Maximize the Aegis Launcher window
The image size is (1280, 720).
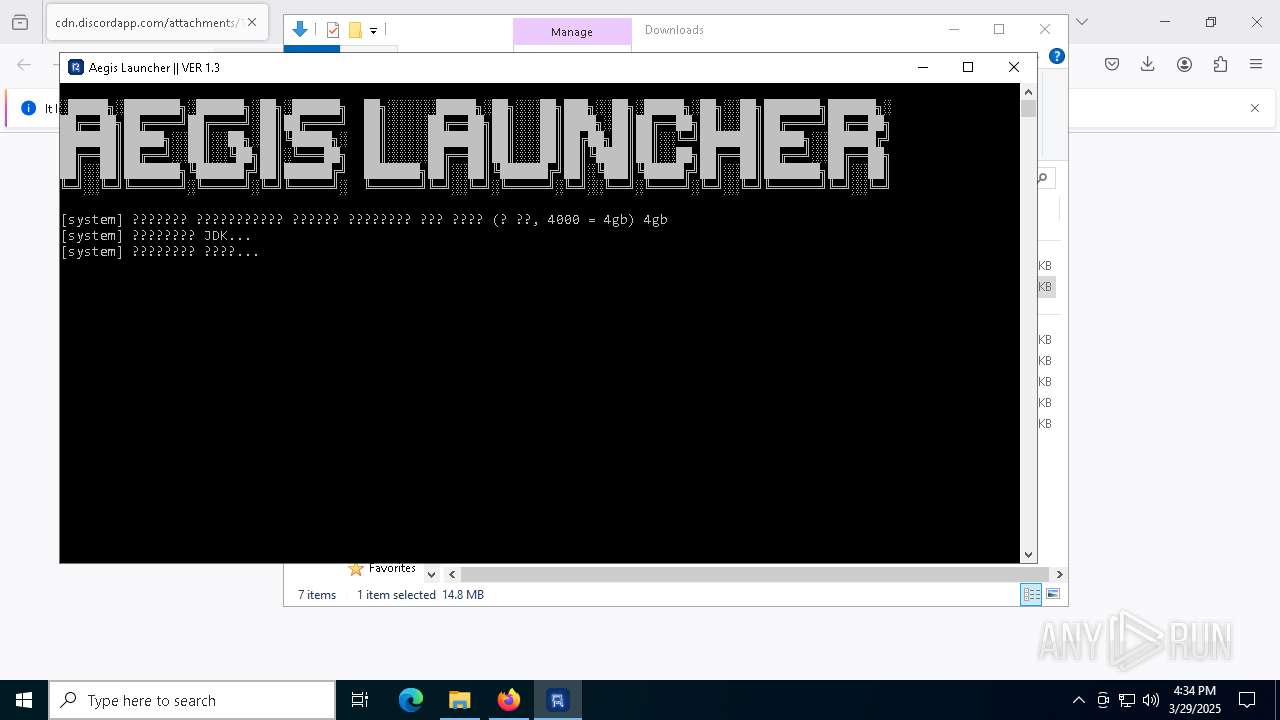pos(968,67)
